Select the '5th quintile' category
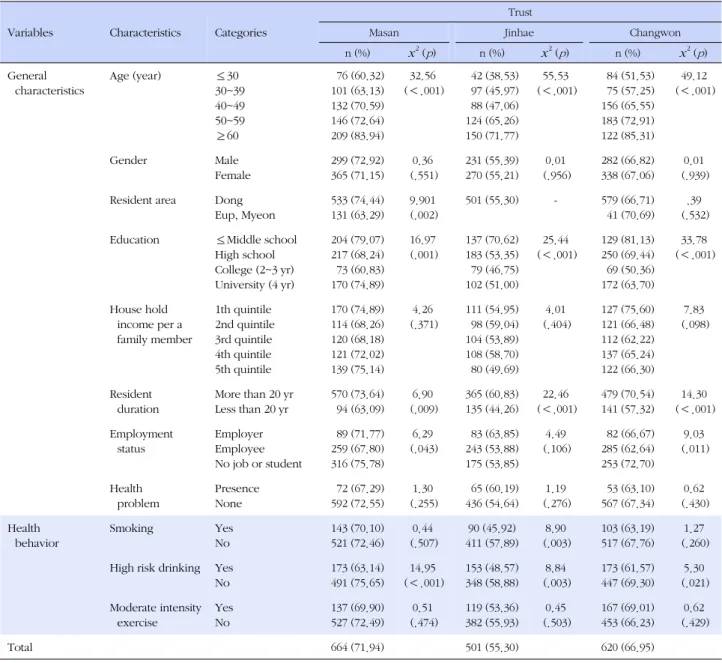The width and height of the screenshot is (722, 663). 243,370
